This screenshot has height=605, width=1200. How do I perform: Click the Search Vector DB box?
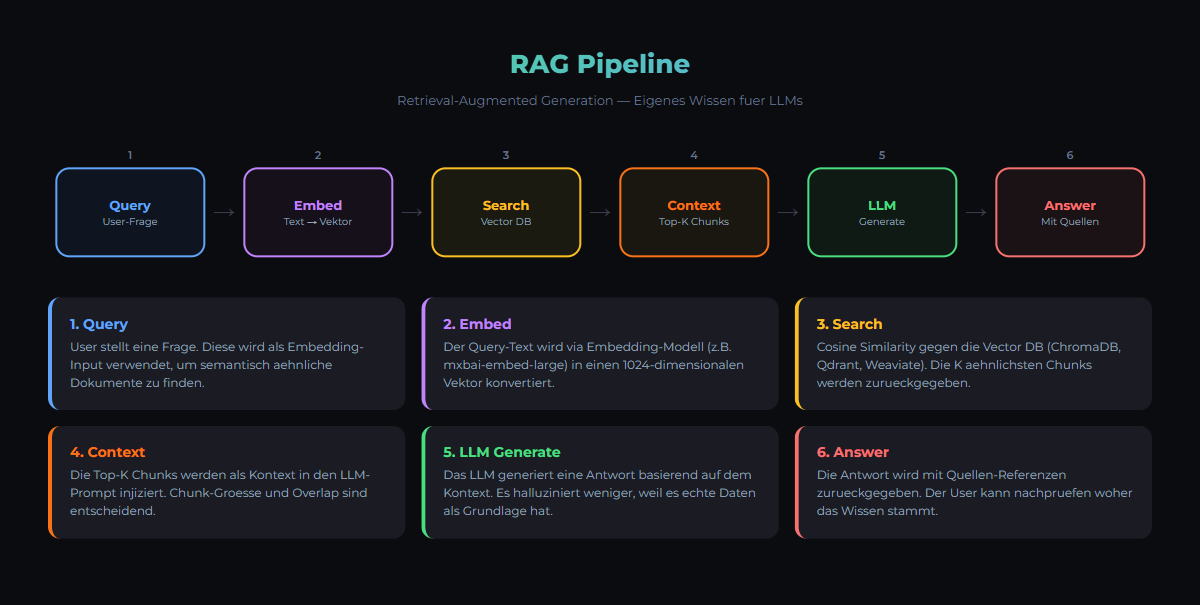pos(506,212)
